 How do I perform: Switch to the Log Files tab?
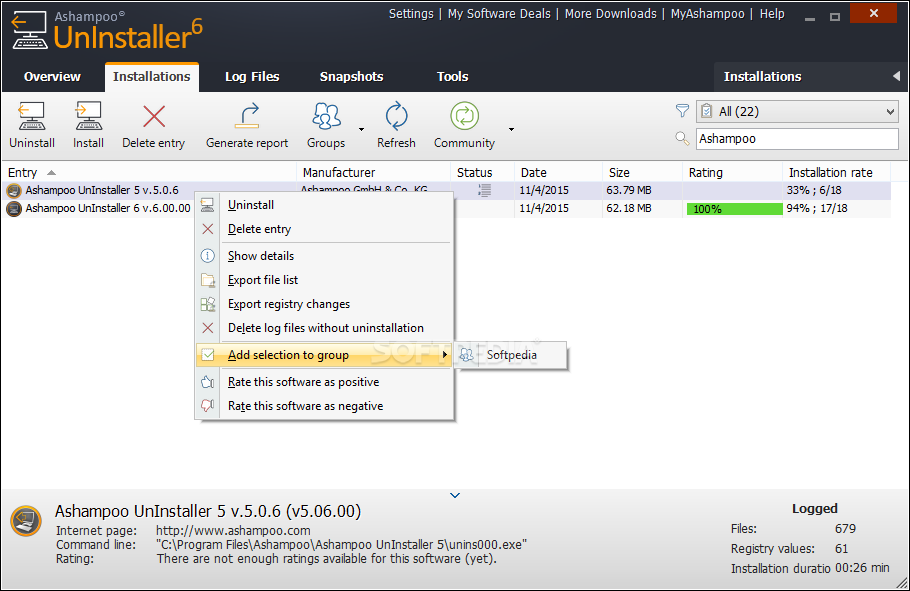[252, 77]
